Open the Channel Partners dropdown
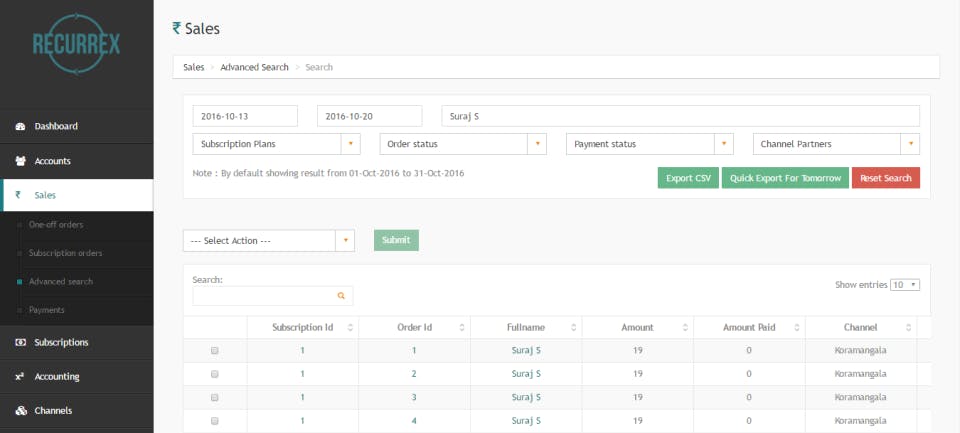Image resolution: width=960 pixels, height=433 pixels. [x=836, y=144]
